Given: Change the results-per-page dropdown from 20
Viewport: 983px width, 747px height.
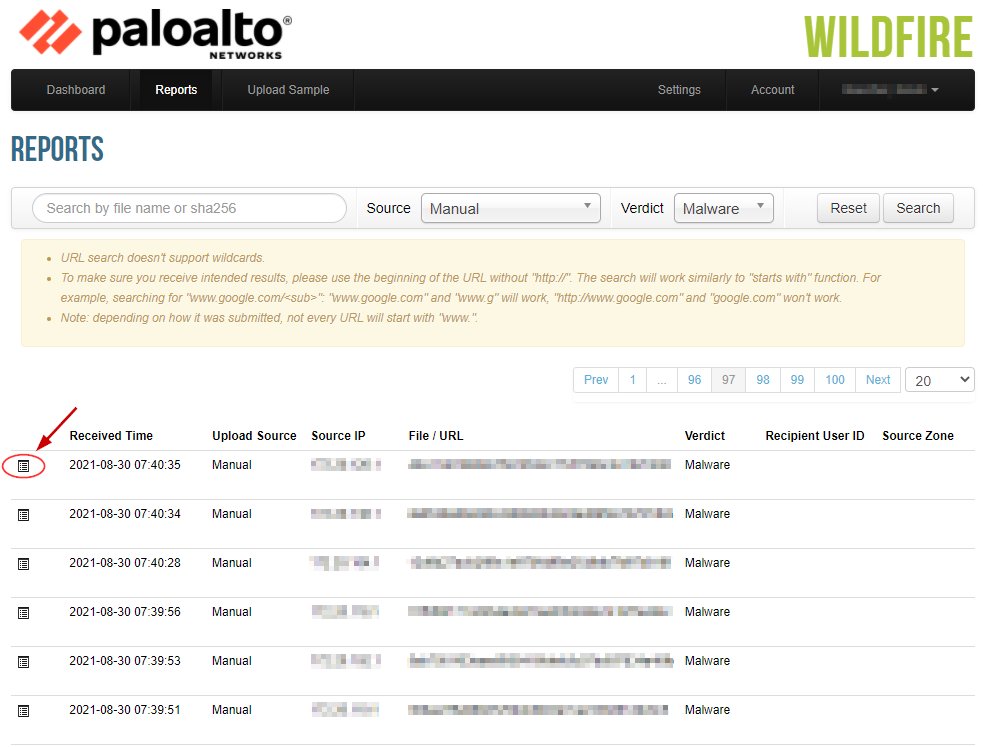Looking at the screenshot, I should coord(939,379).
